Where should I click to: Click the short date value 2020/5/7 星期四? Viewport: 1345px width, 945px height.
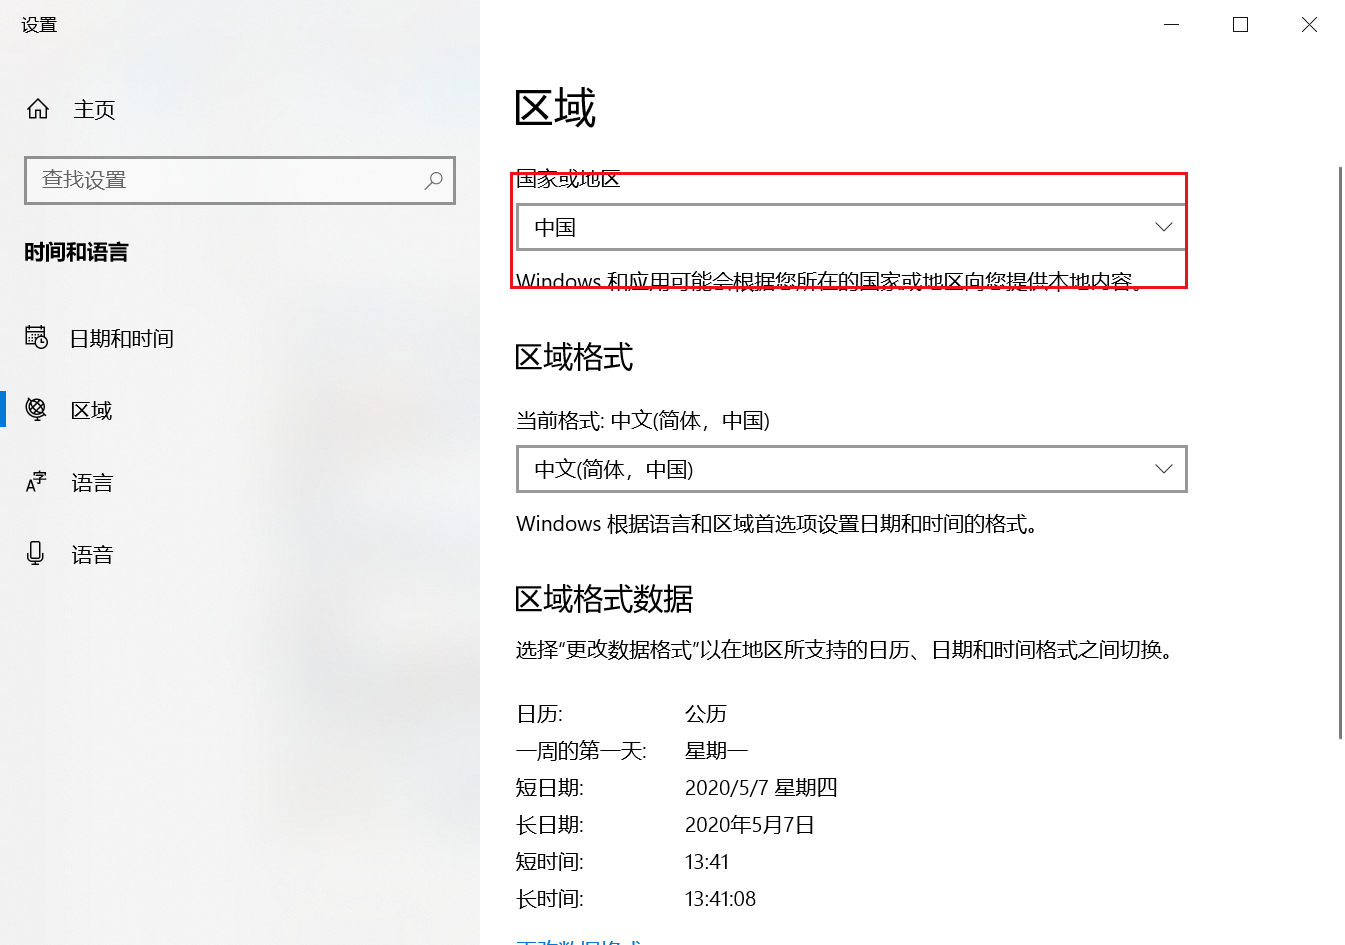(x=761, y=788)
